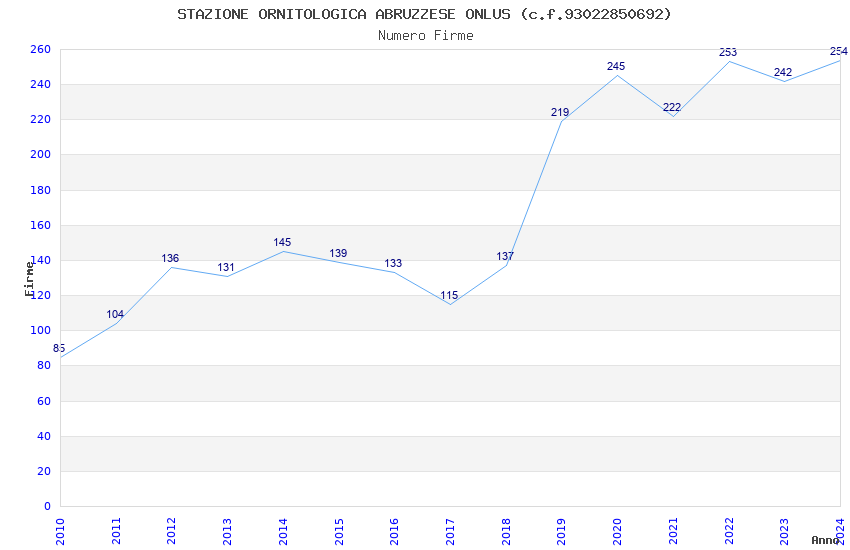Image resolution: width=850 pixels, height=550 pixels.
Task: Click the data label 245
Action: click(616, 66)
